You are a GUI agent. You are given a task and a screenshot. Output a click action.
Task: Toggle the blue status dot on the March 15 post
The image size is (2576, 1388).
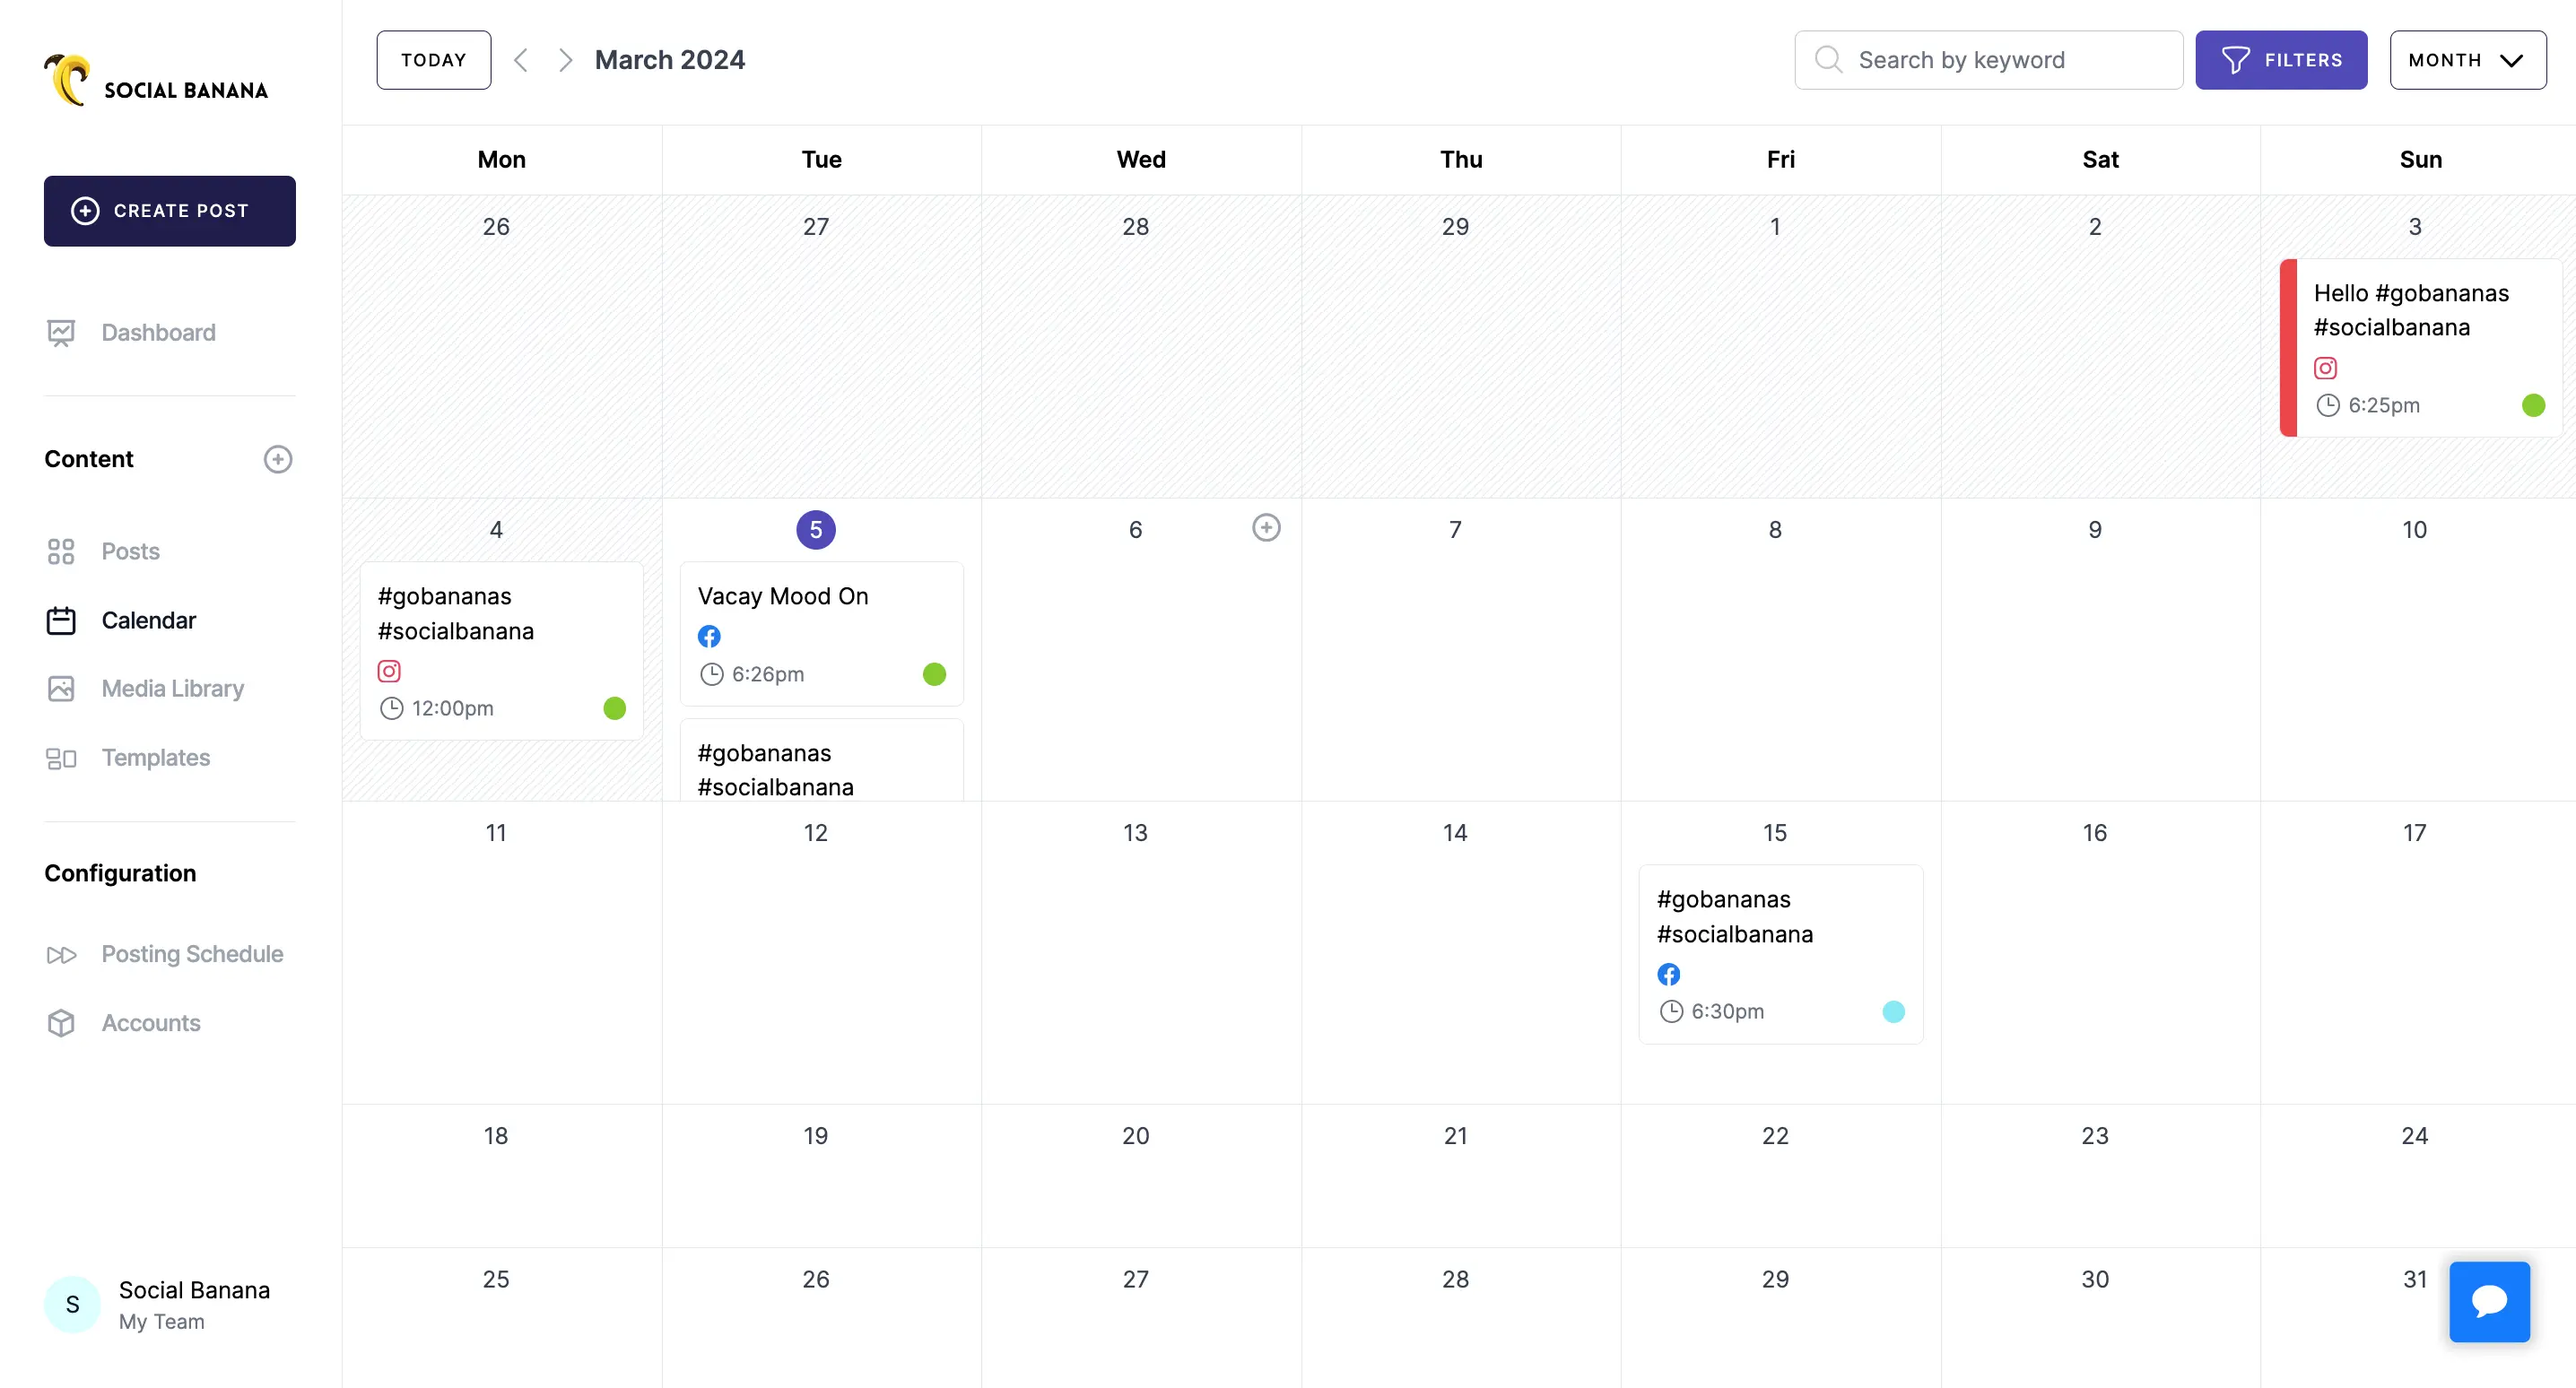point(1893,1012)
